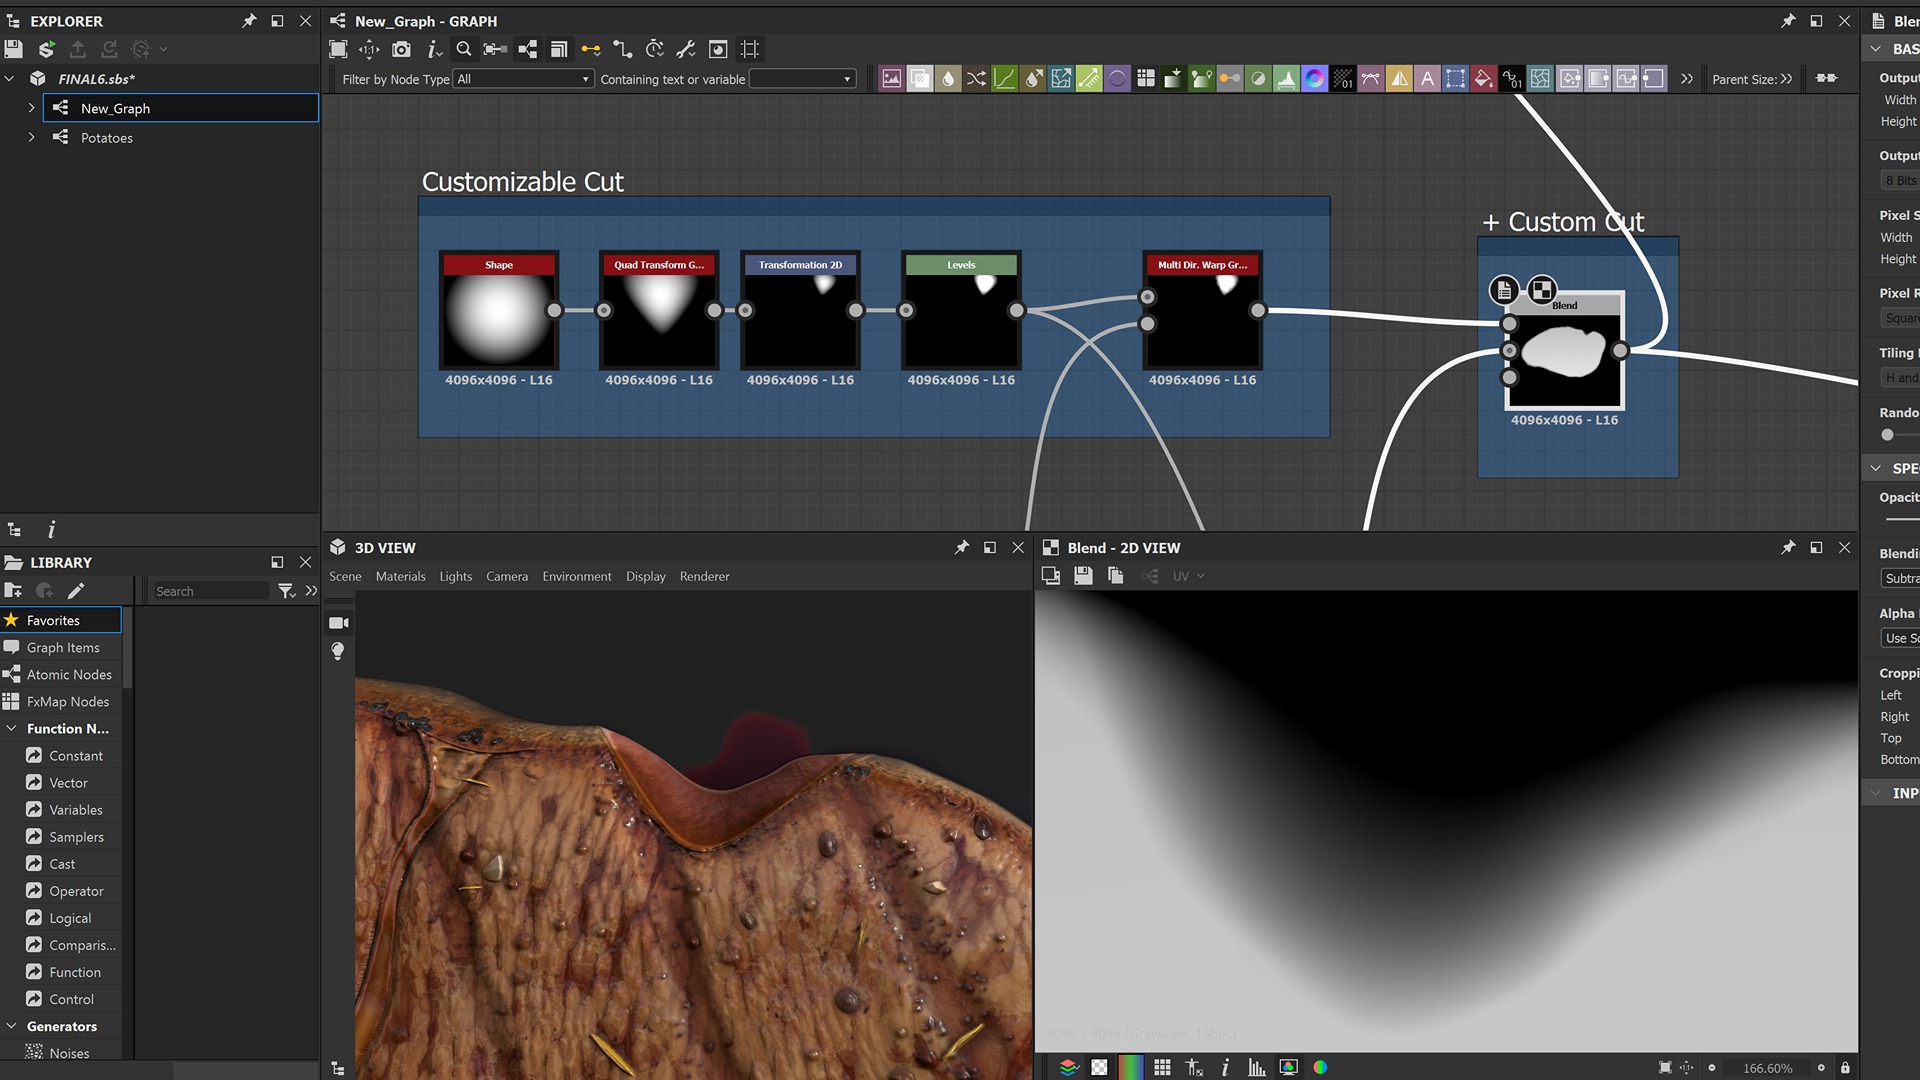Open the Filter by Node Type dropdown
Screen dimensions: 1920x1080
(523, 79)
